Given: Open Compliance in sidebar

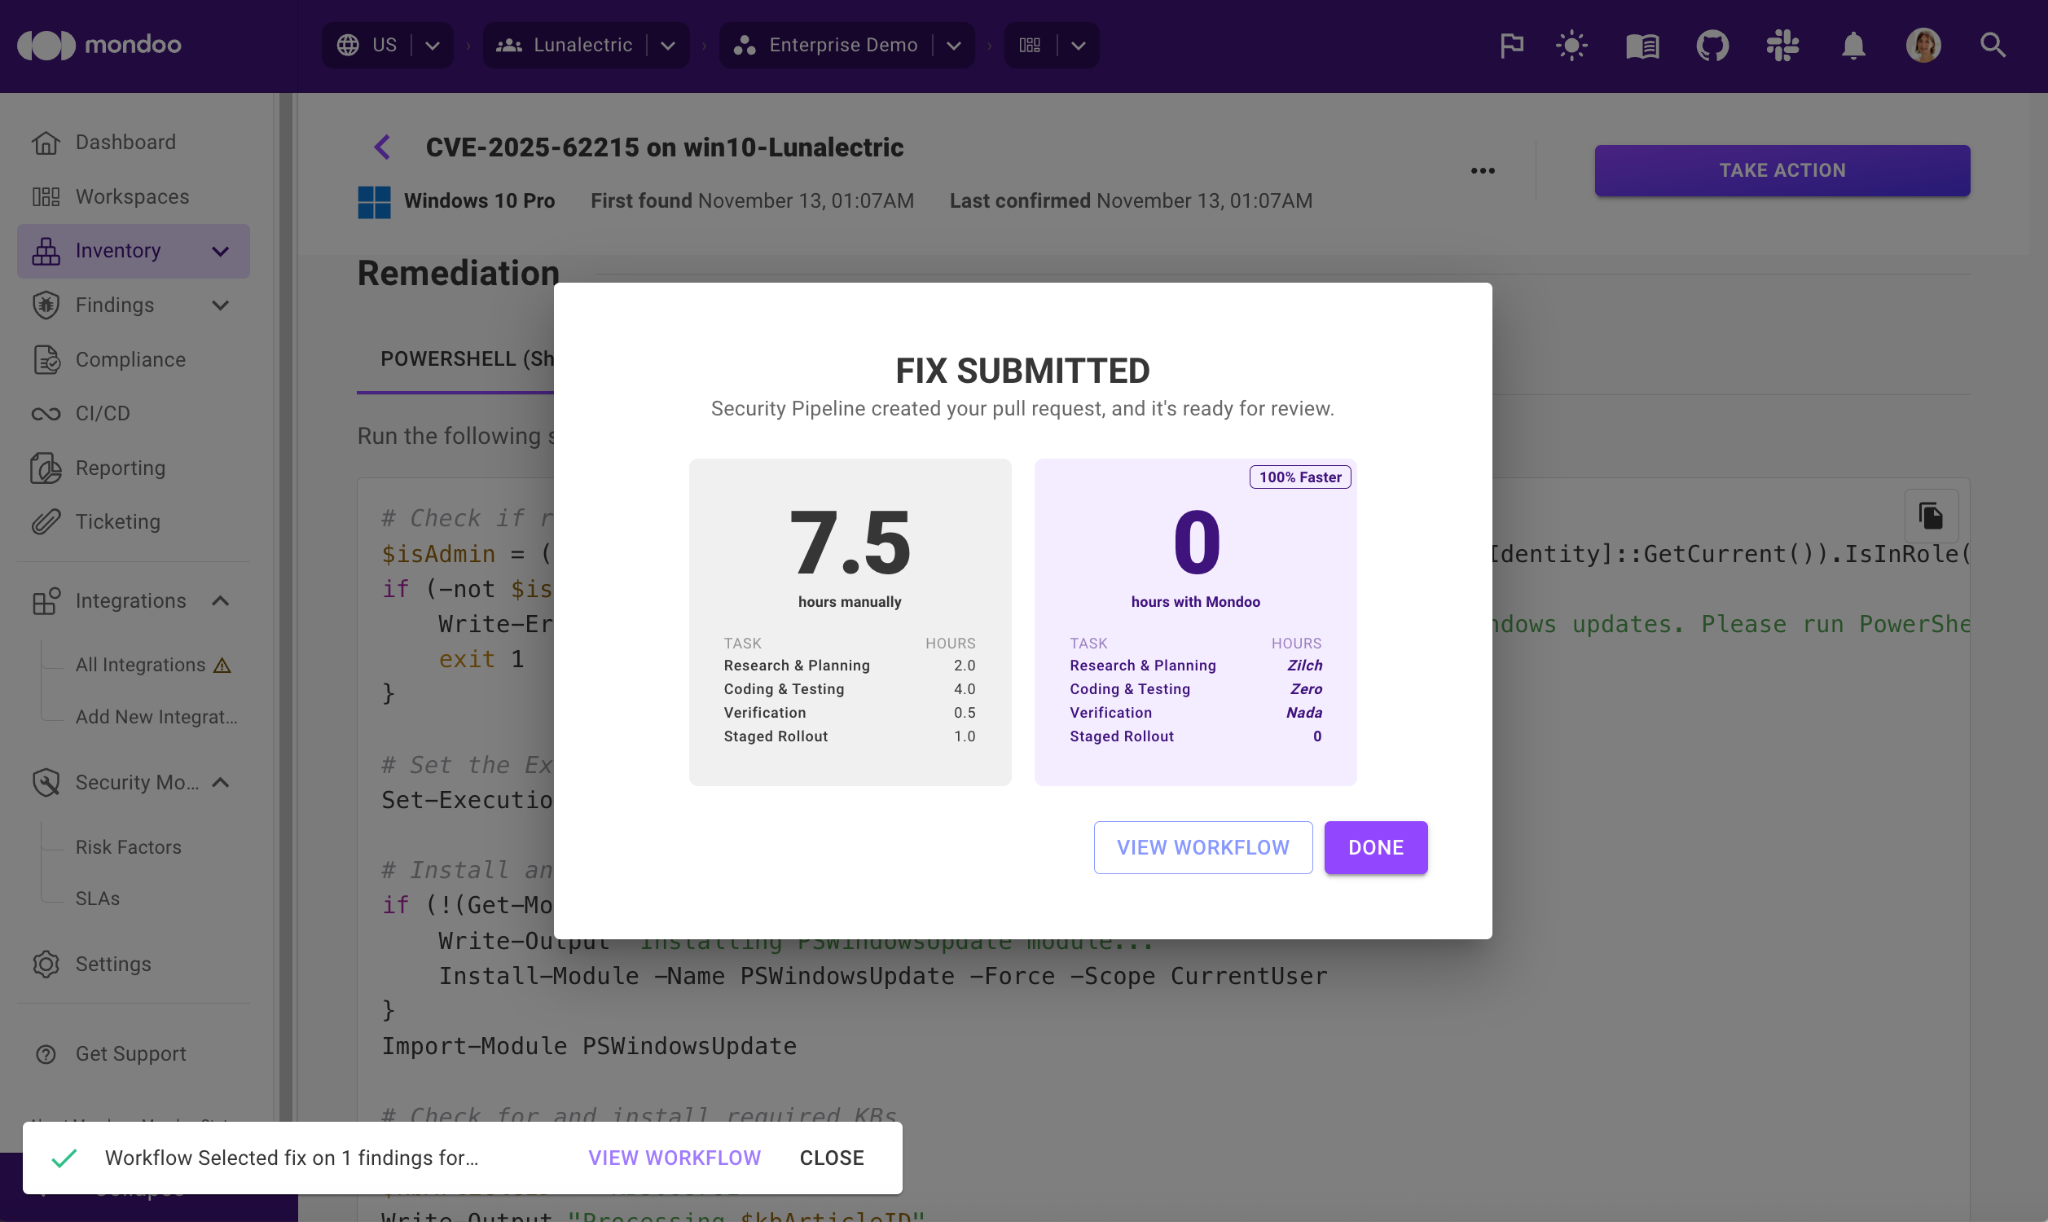Looking at the screenshot, I should click(130, 359).
